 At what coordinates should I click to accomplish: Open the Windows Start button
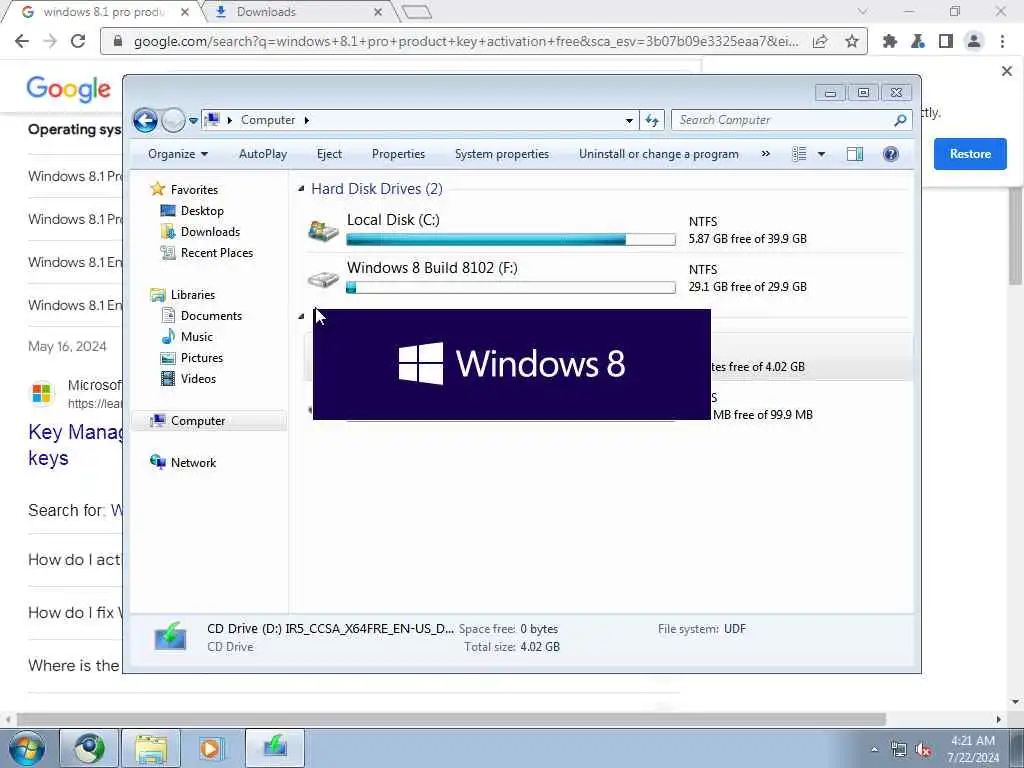[x=27, y=748]
